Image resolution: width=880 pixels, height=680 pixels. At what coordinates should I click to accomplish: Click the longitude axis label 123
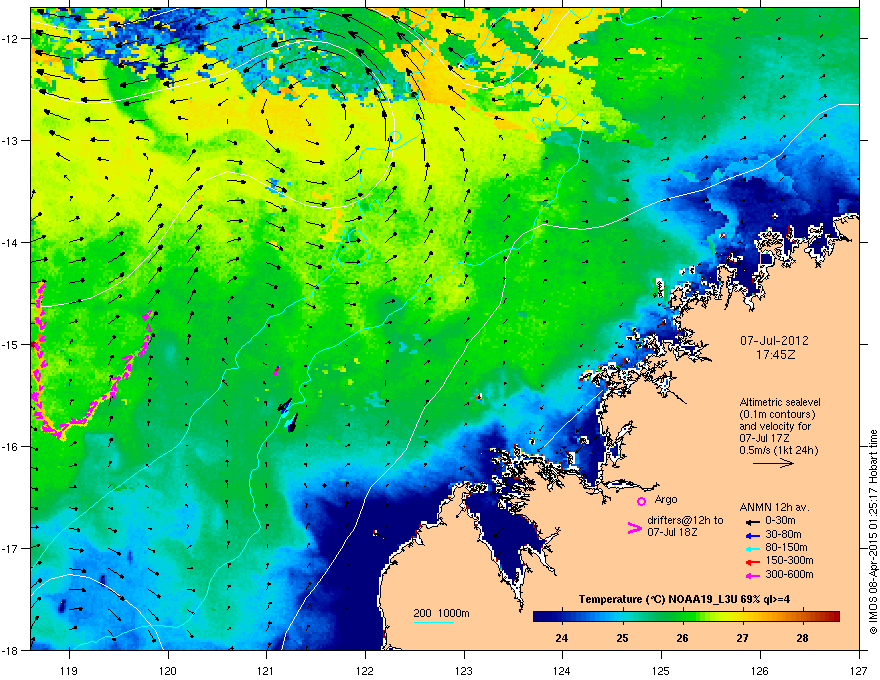click(464, 670)
